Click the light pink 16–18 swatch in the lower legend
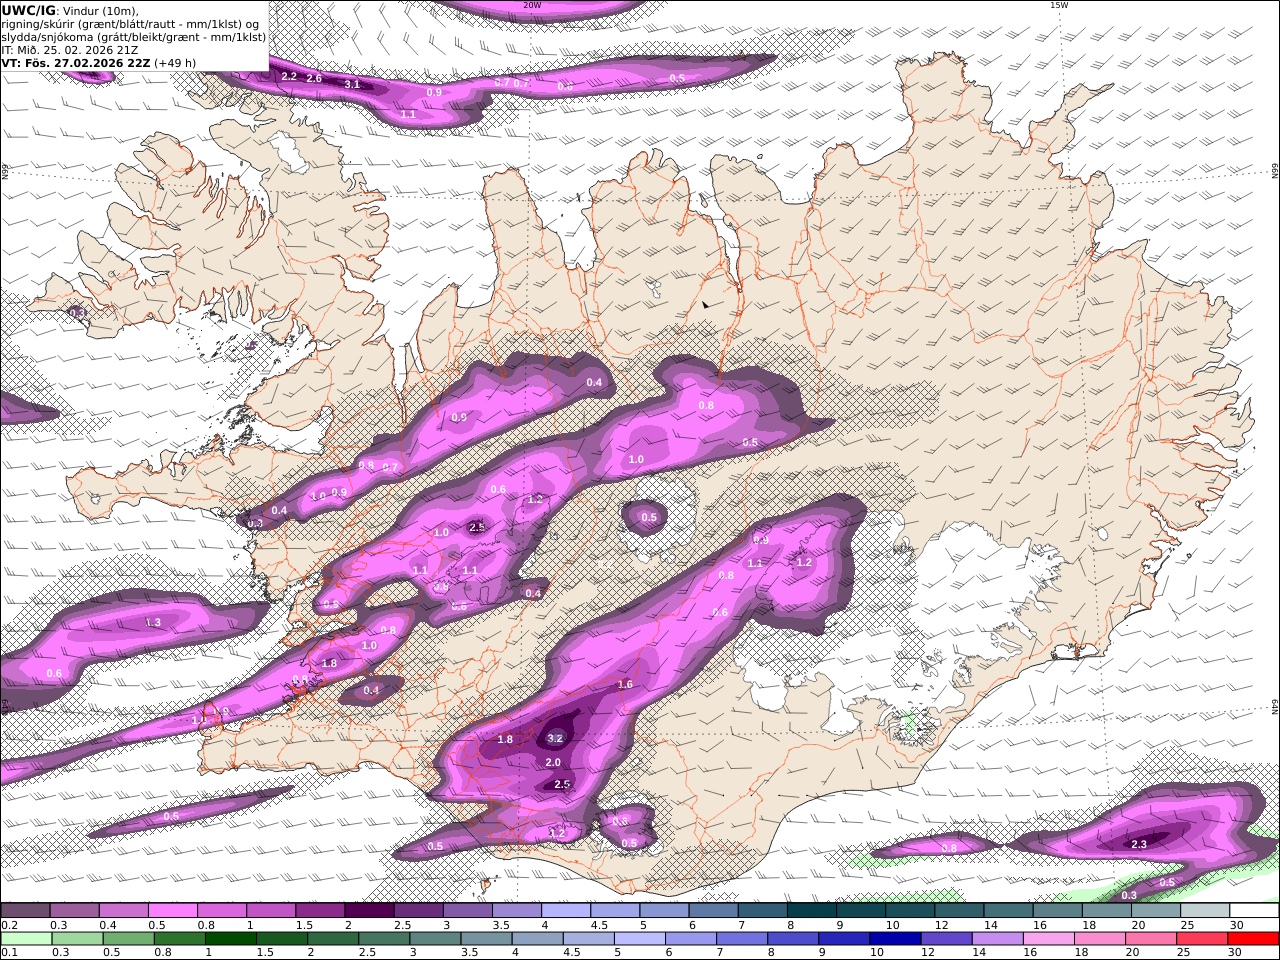Viewport: 1280px width, 960px height. coord(1048,939)
